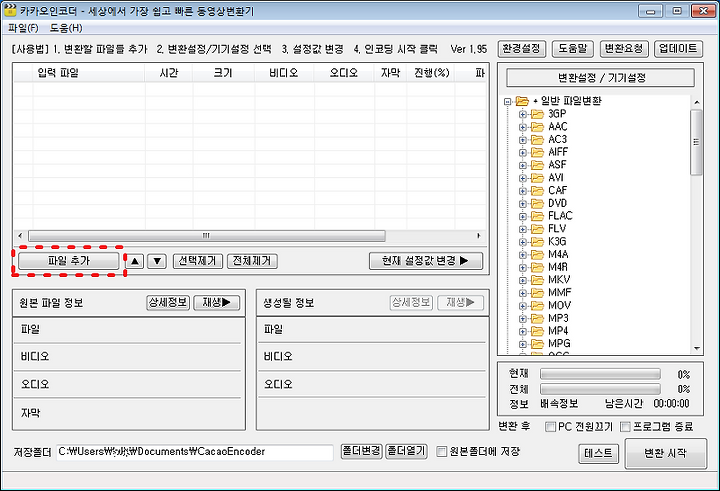The image size is (720, 491).
Task: Expand the AAC folder node
Action: [x=523, y=127]
